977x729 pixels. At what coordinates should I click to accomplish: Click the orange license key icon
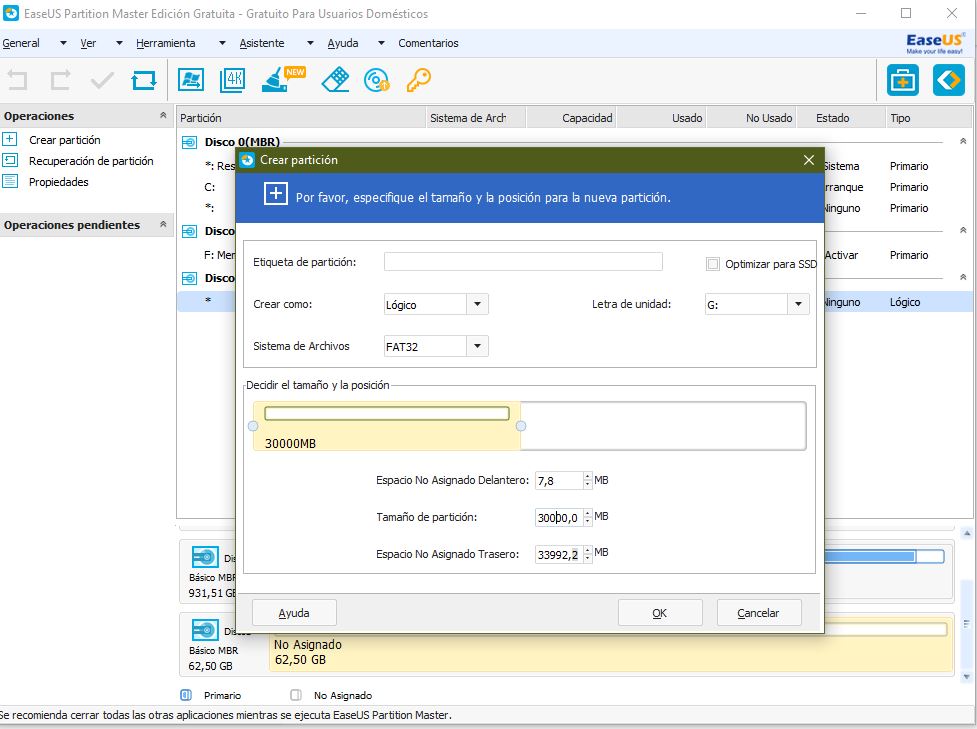[x=419, y=80]
